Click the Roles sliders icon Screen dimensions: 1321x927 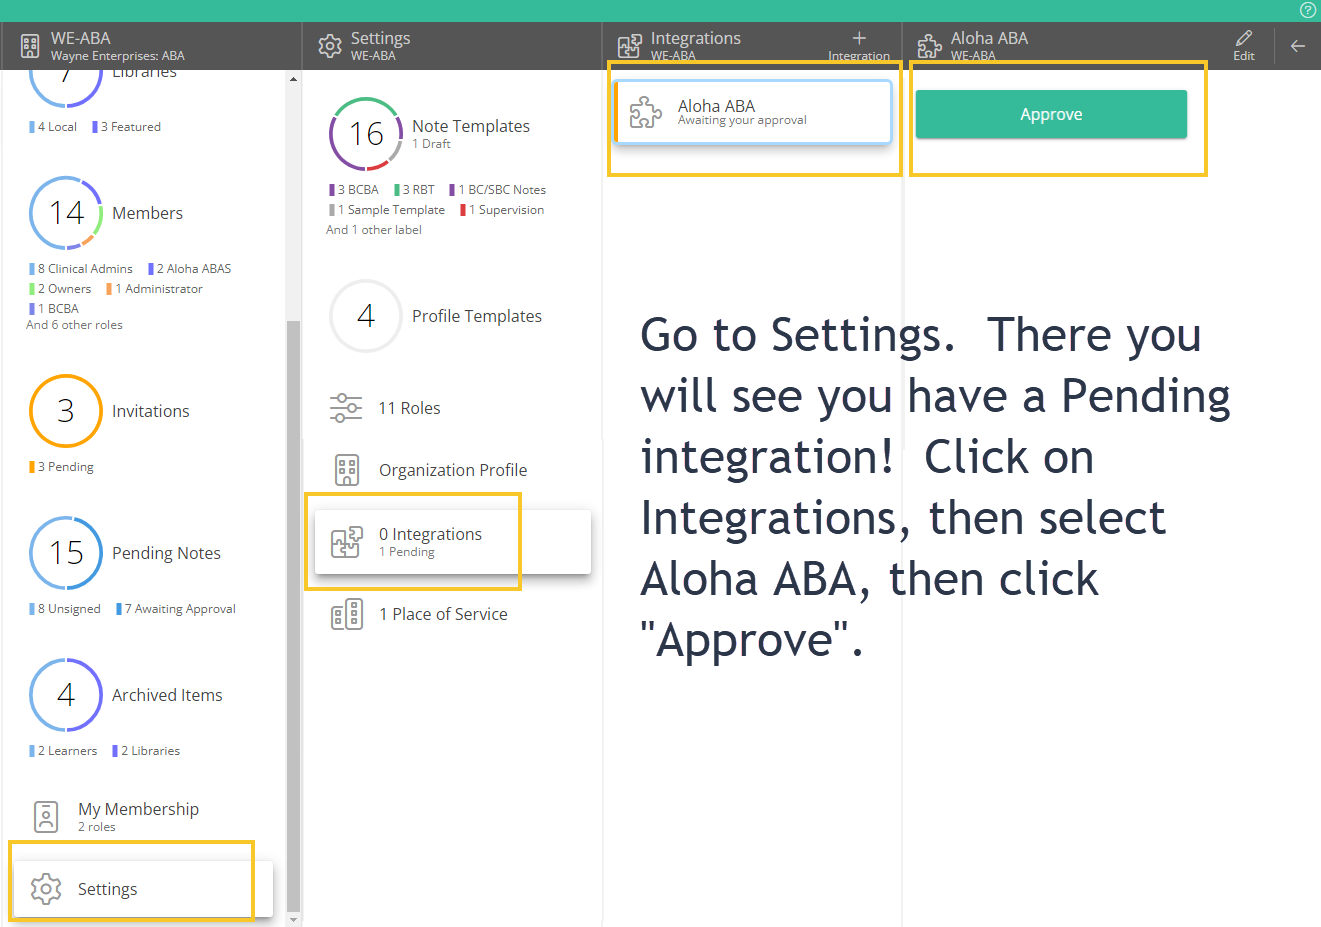pyautogui.click(x=346, y=408)
